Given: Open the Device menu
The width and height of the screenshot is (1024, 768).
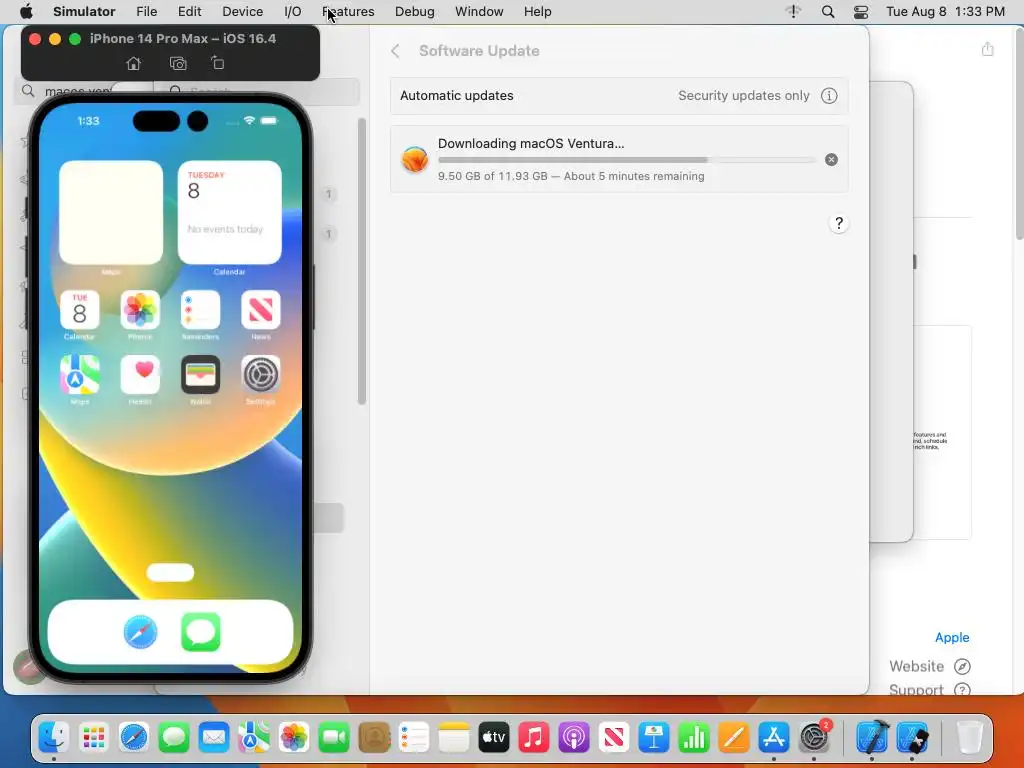Looking at the screenshot, I should (242, 12).
